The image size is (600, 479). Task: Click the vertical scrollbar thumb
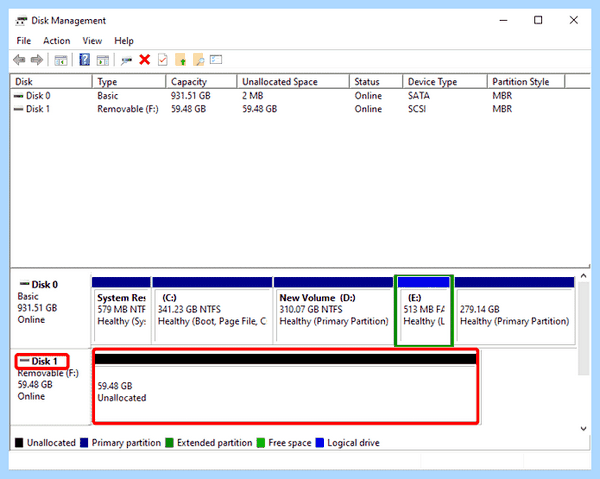click(x=583, y=329)
